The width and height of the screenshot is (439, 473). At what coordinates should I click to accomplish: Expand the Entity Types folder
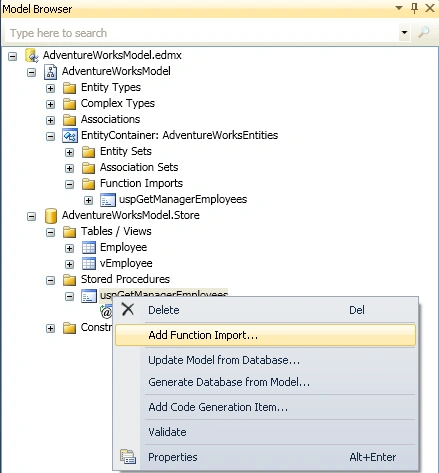coord(50,88)
